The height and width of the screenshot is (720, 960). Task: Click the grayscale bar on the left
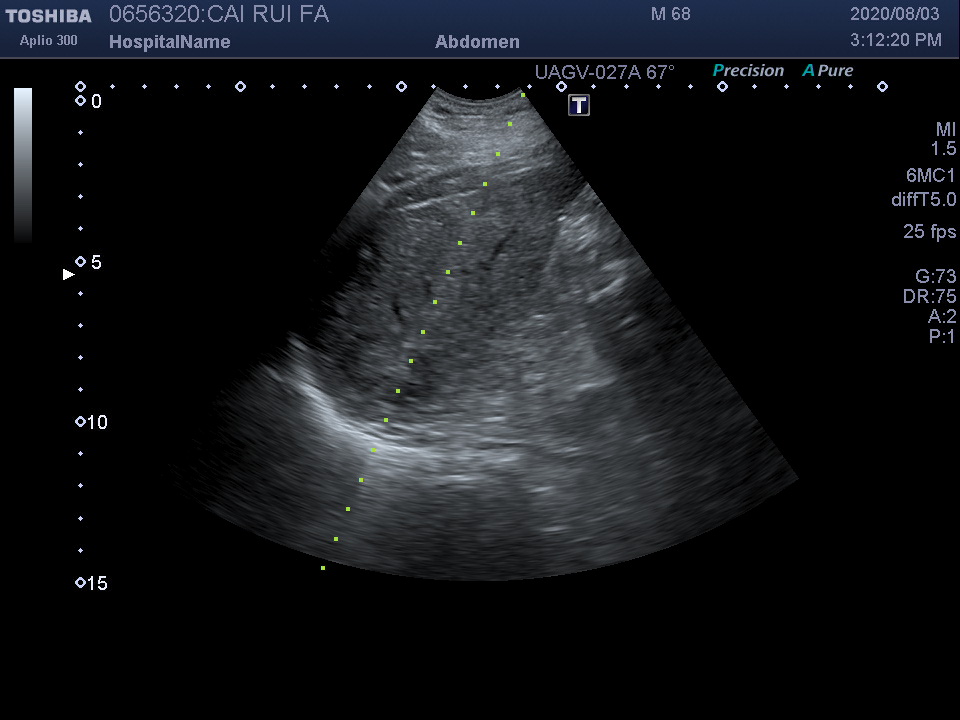(x=23, y=165)
